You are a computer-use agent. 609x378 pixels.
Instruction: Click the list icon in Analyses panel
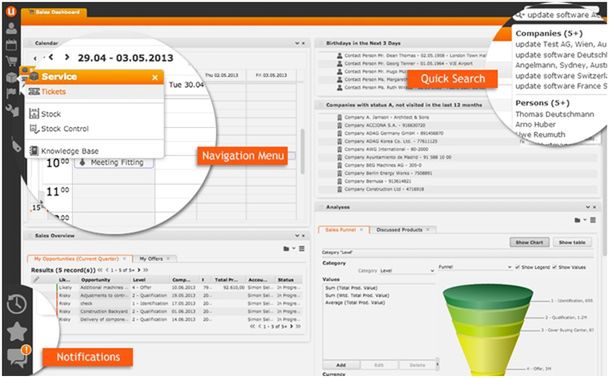tap(593, 220)
